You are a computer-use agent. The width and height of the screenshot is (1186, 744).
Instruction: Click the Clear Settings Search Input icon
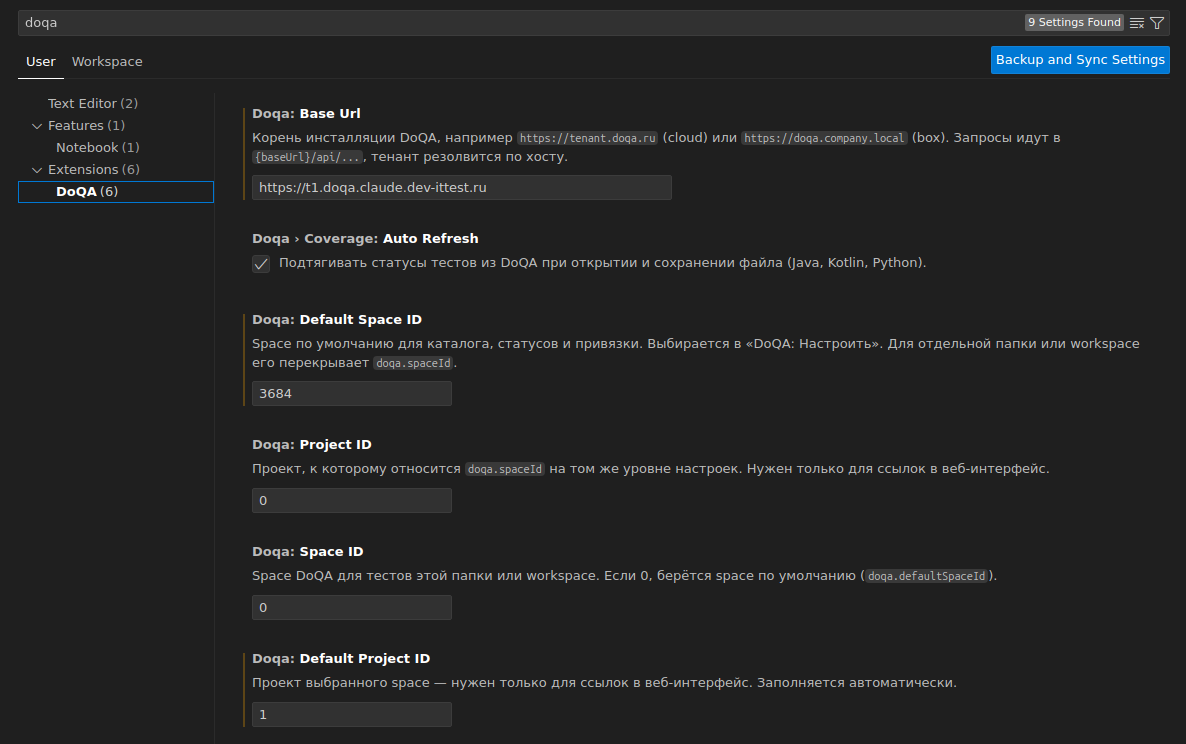pos(1137,23)
